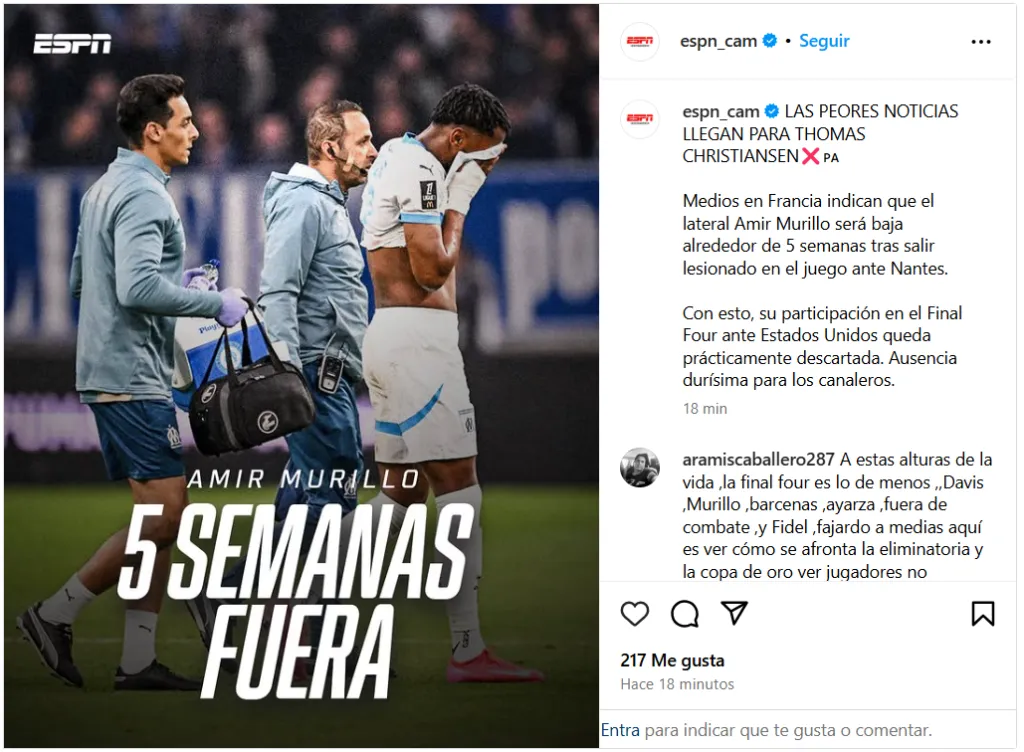This screenshot has width=1024, height=752.
Task: Open the aramiscaballero287 username link
Action: [x=758, y=460]
